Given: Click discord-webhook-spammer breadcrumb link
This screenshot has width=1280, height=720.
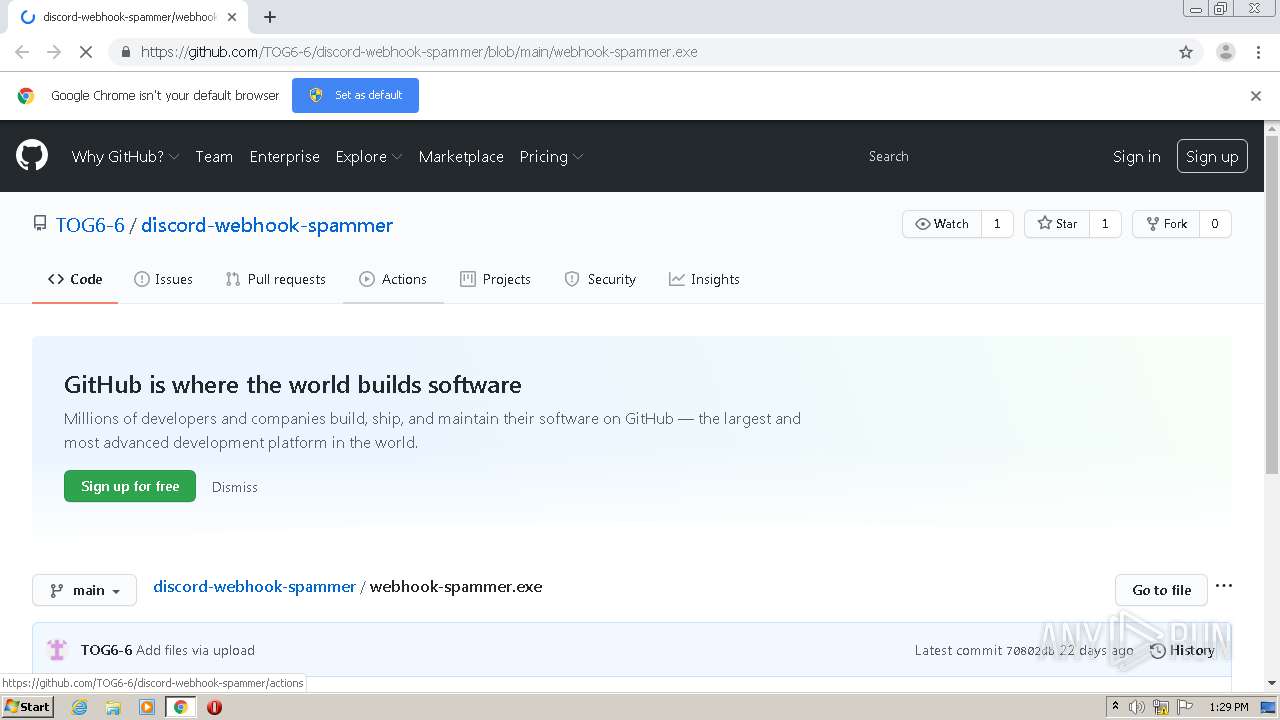Looking at the screenshot, I should [254, 586].
